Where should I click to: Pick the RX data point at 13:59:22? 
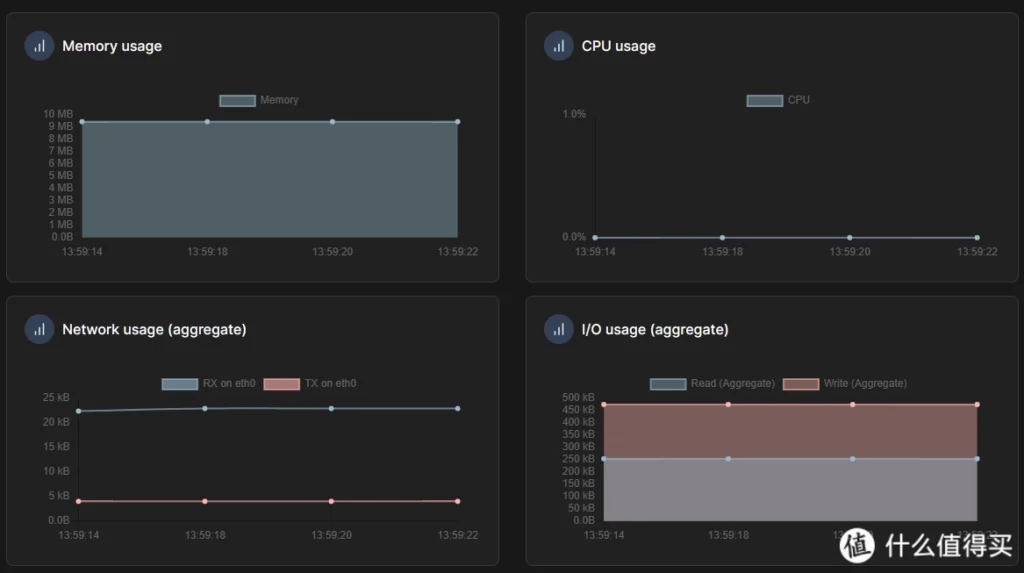(457, 408)
